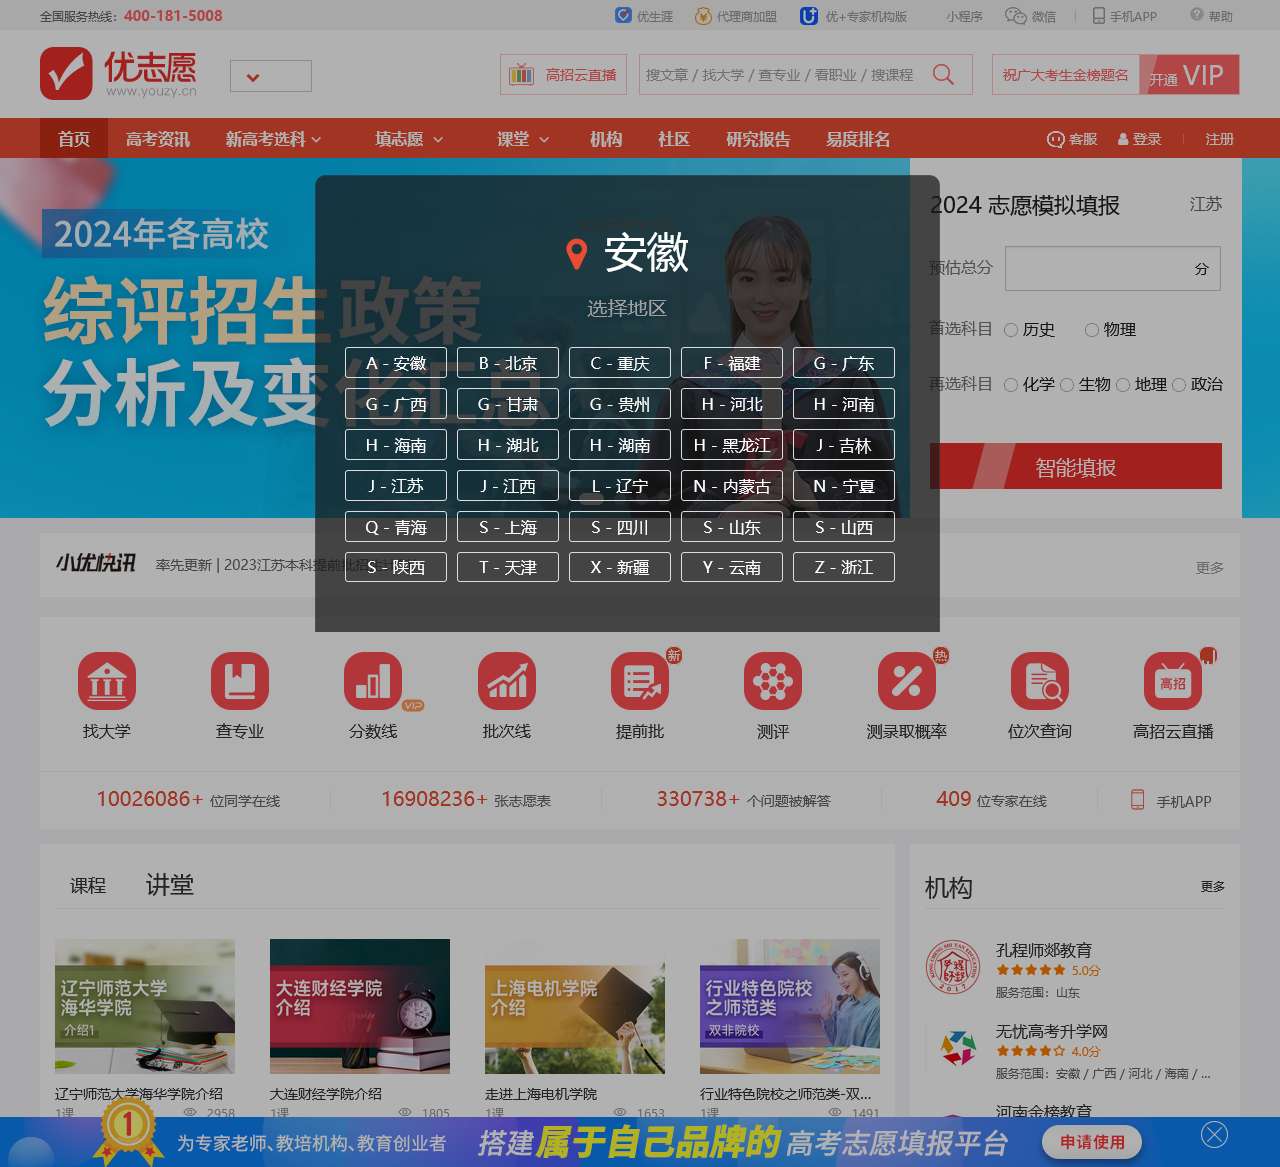Choose N - 内蒙古 region
The width and height of the screenshot is (1280, 1167).
(x=732, y=486)
